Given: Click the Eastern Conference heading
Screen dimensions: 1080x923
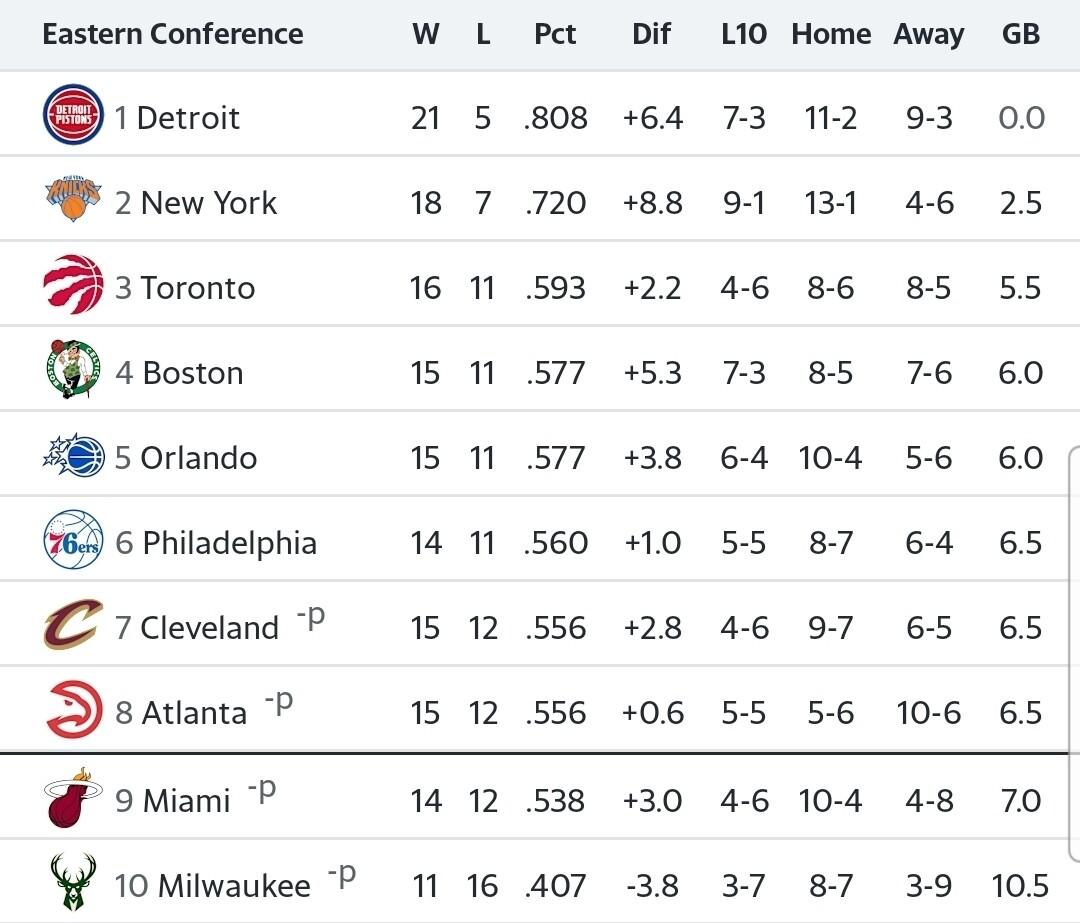Looking at the screenshot, I should (173, 34).
